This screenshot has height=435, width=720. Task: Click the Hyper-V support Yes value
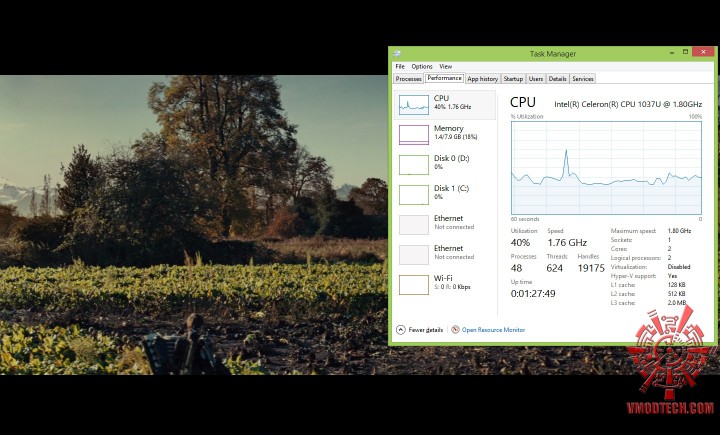[672, 276]
